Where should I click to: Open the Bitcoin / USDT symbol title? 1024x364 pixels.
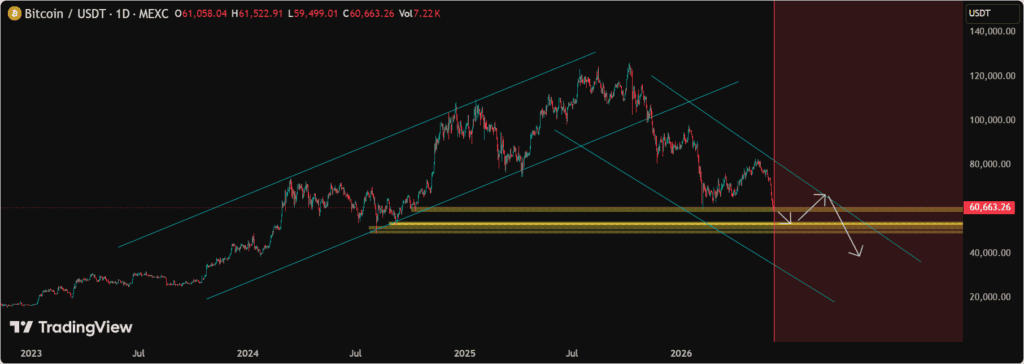click(x=96, y=13)
